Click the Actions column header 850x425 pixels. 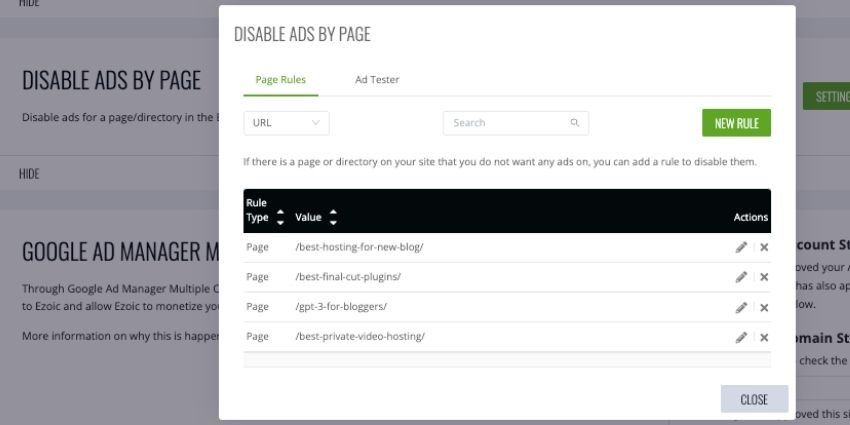point(751,217)
